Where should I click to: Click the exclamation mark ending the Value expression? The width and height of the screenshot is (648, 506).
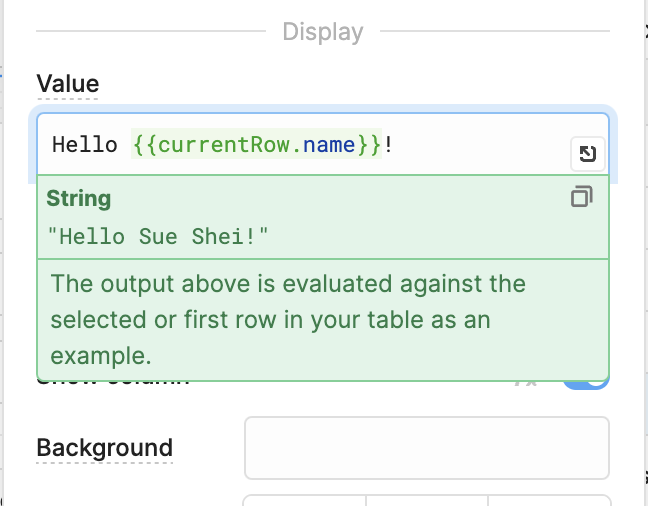click(388, 145)
